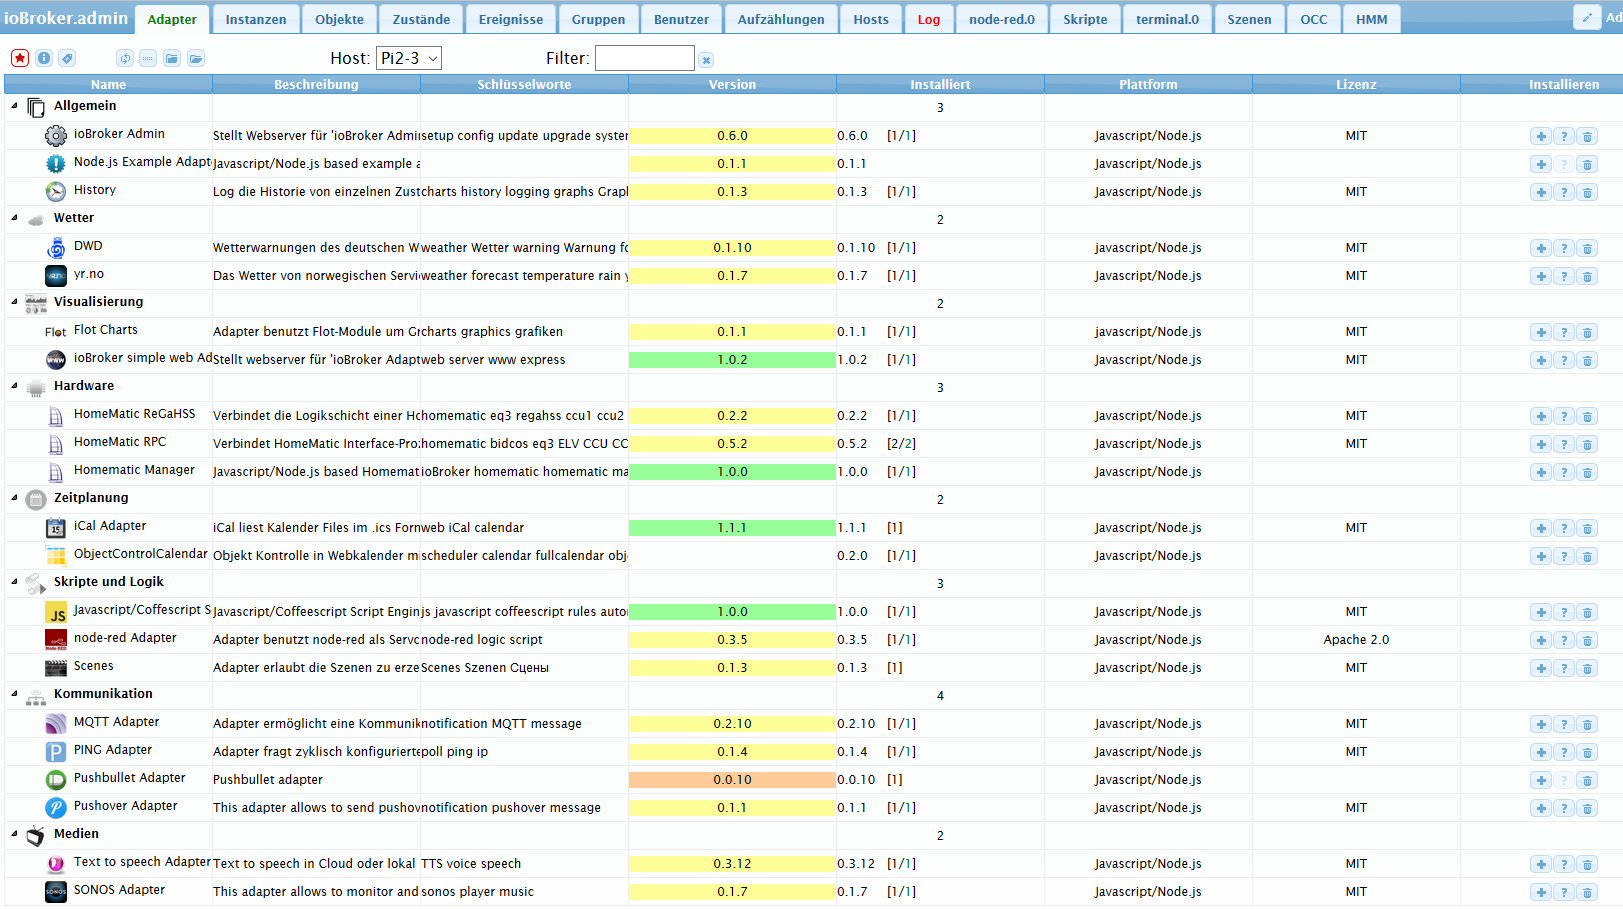The width and height of the screenshot is (1623, 909).
Task: Click the green 1.1.1 version cell
Action: (x=732, y=528)
